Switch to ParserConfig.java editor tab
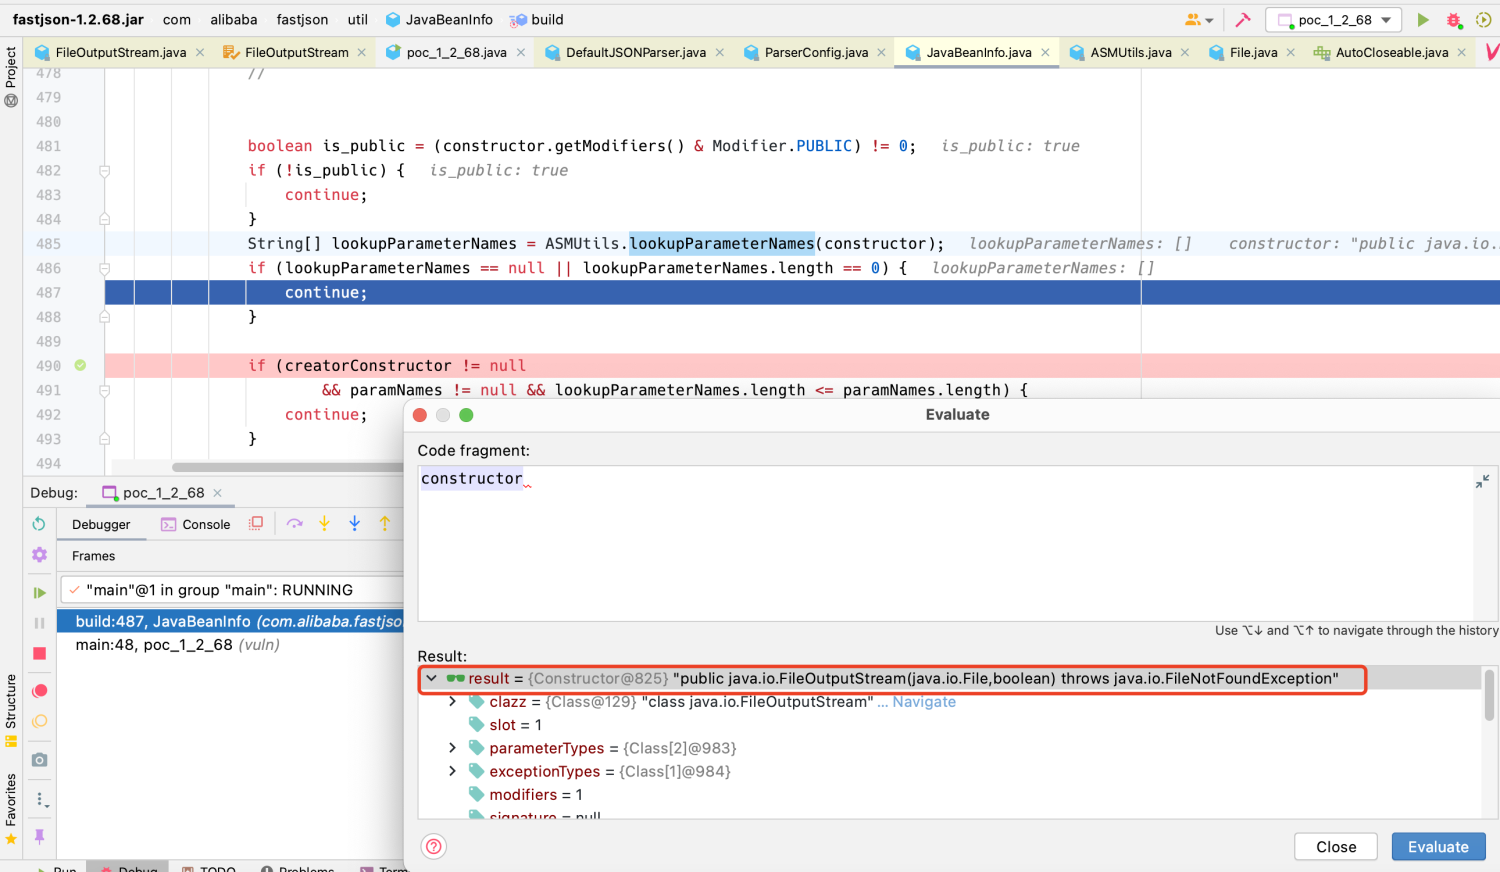Viewport: 1500px width, 872px height. pyautogui.click(x=816, y=52)
